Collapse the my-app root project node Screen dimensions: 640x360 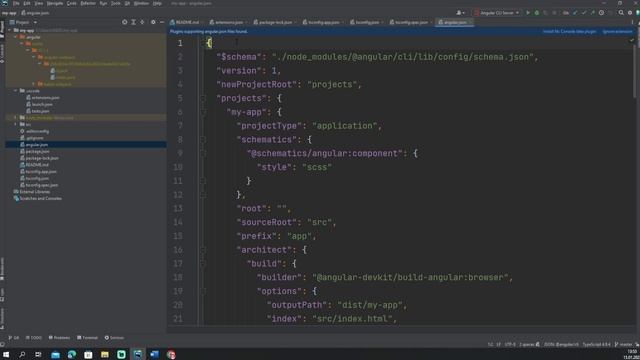pyautogui.click(x=10, y=30)
